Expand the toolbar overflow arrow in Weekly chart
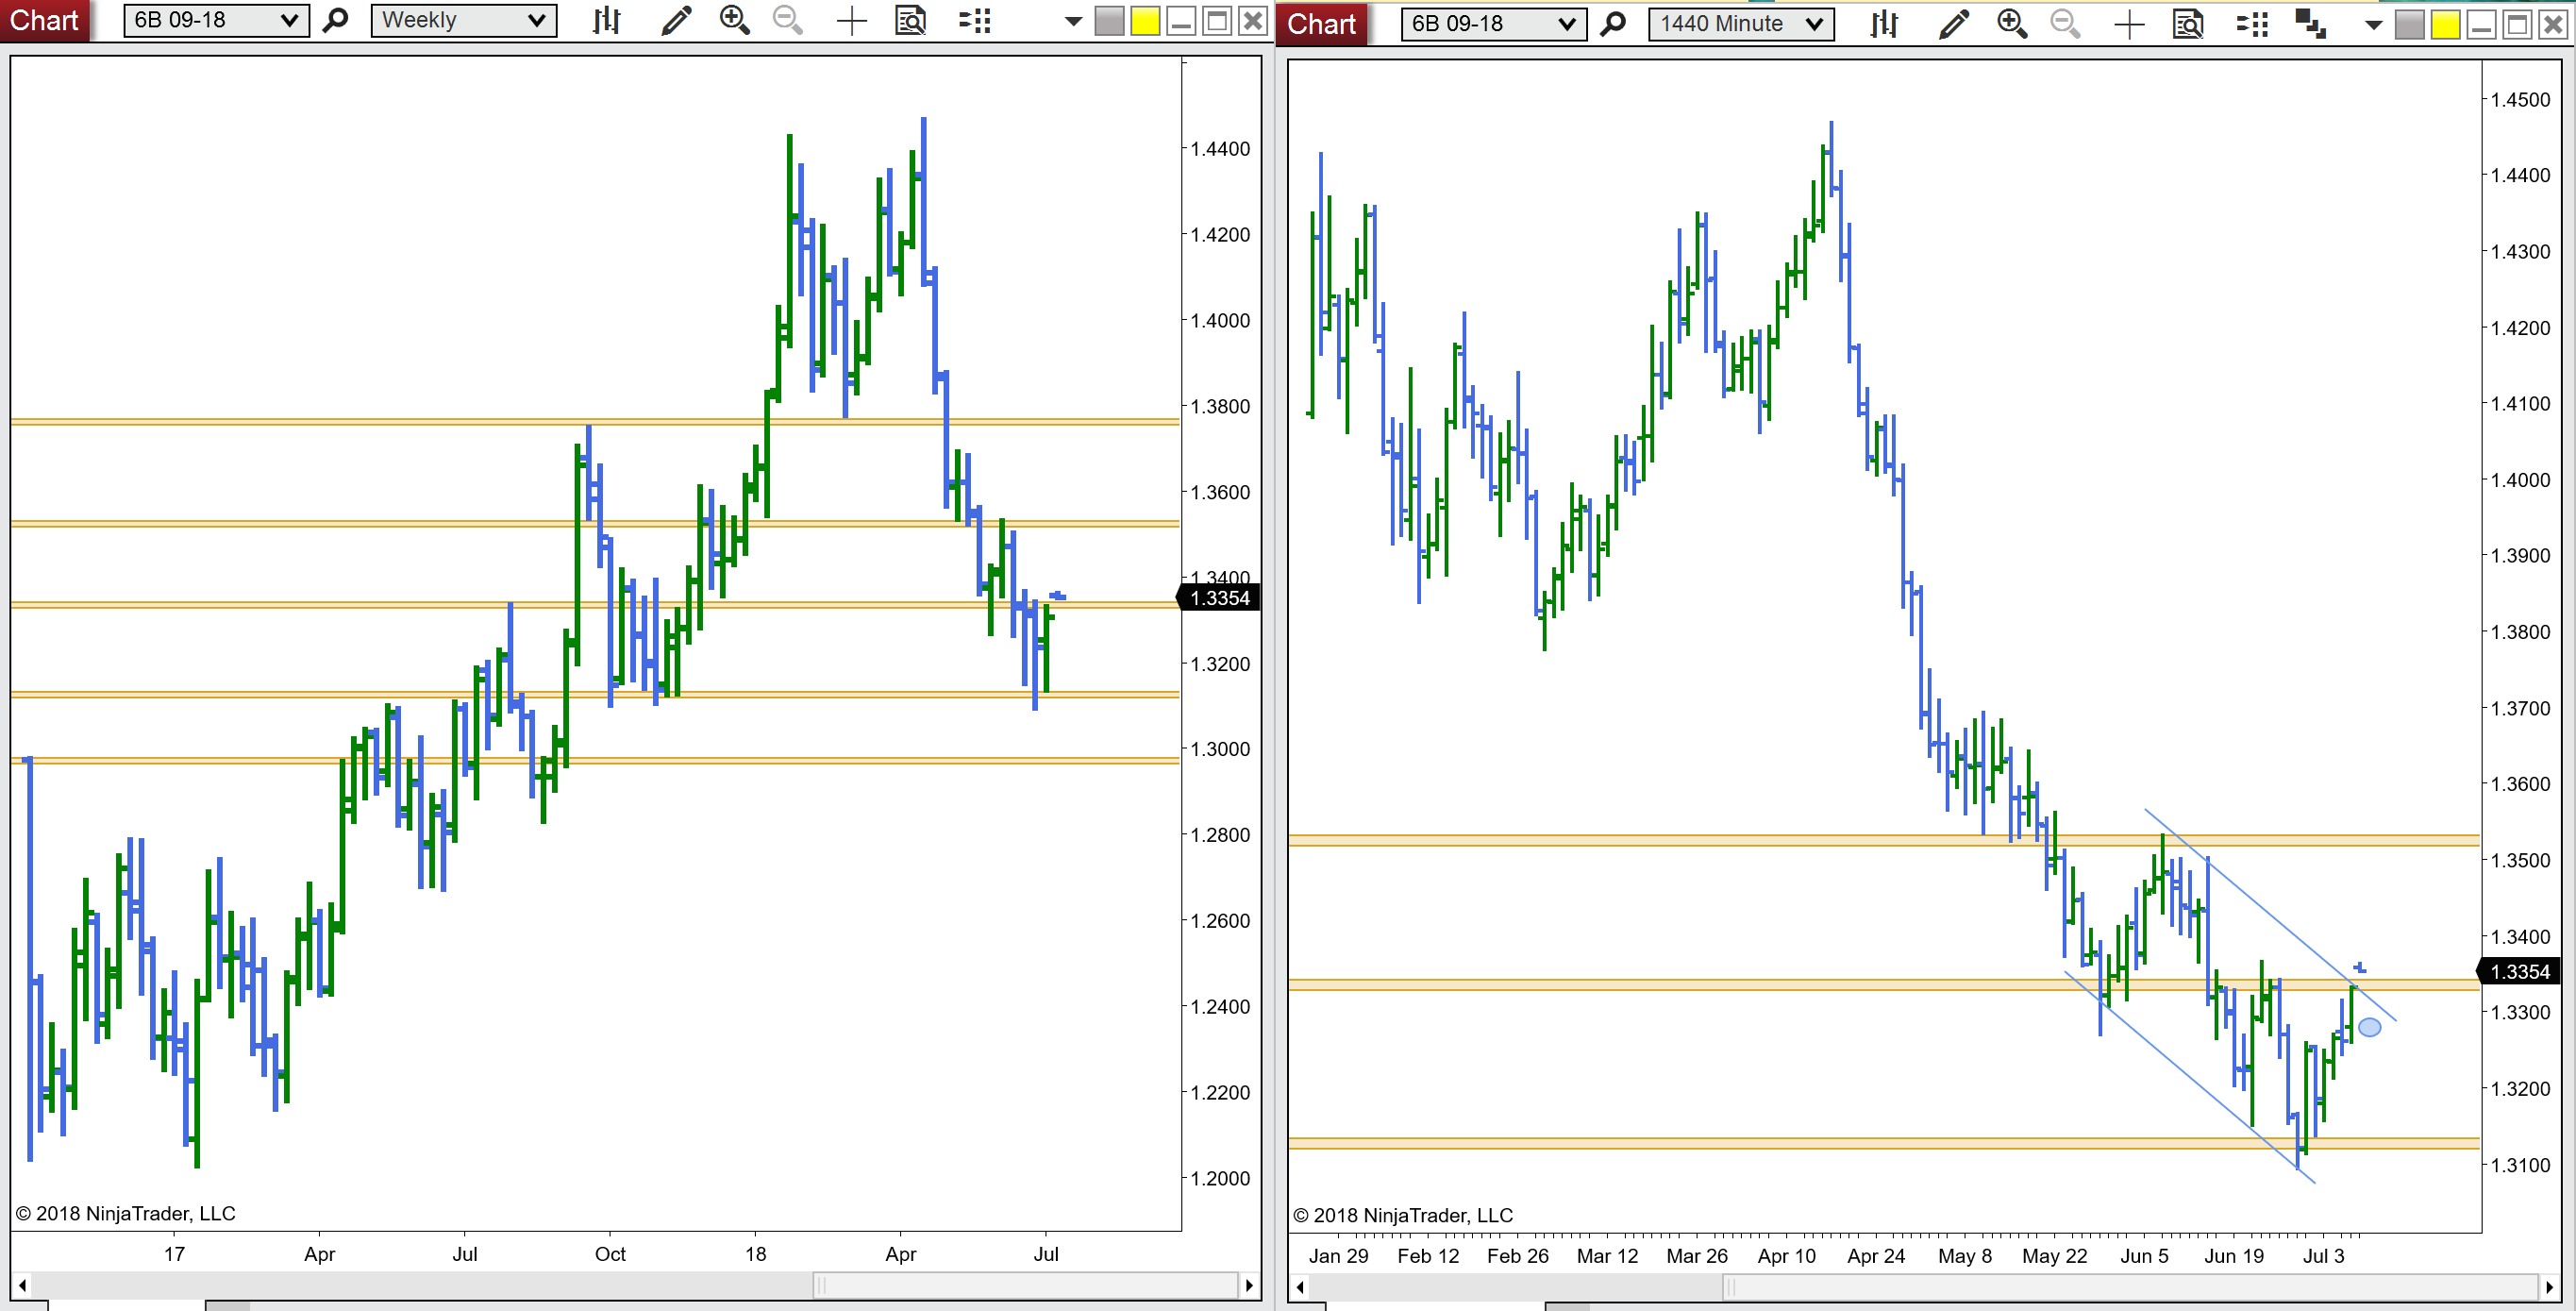Image resolution: width=2576 pixels, height=1311 pixels. click(1073, 21)
